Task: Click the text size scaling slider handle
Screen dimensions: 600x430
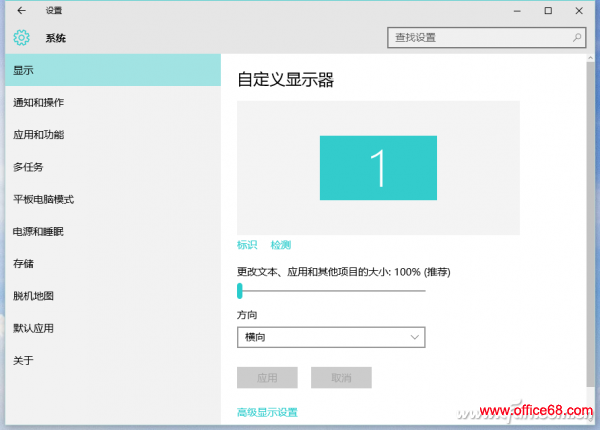Action: click(x=240, y=291)
